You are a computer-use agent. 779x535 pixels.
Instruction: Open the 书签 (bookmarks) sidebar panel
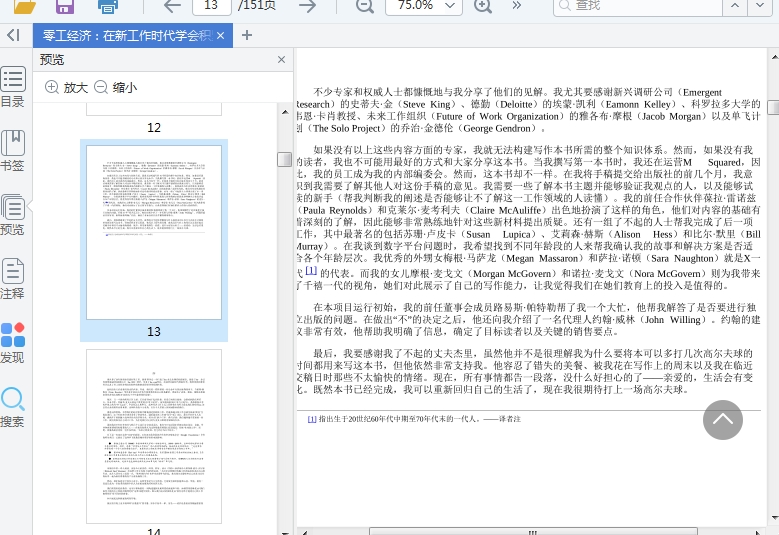[13, 151]
